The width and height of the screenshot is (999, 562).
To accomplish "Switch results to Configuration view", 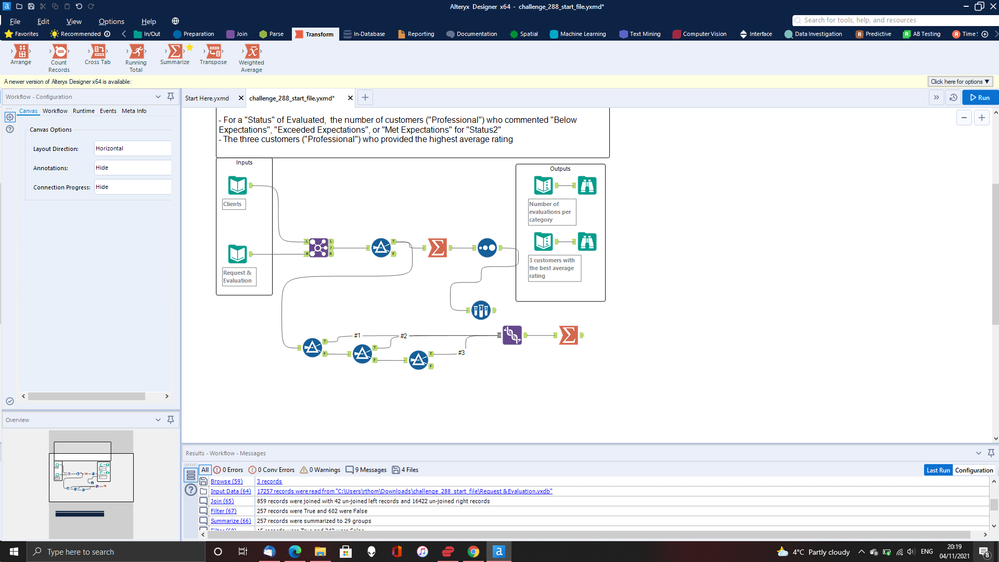I will [x=974, y=470].
